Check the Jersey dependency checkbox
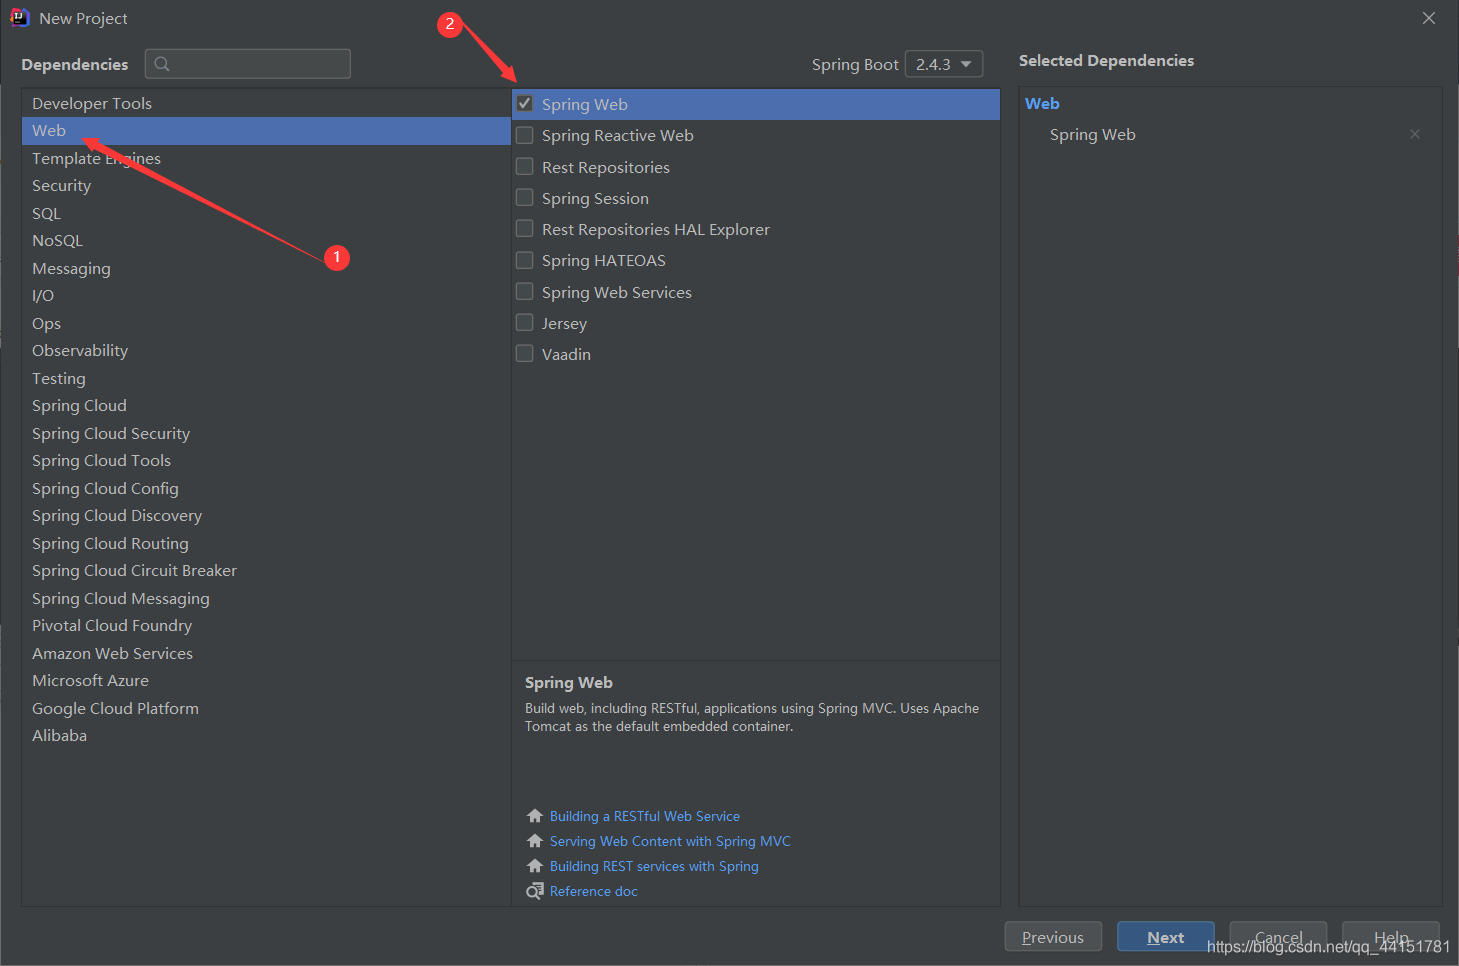 coord(524,322)
